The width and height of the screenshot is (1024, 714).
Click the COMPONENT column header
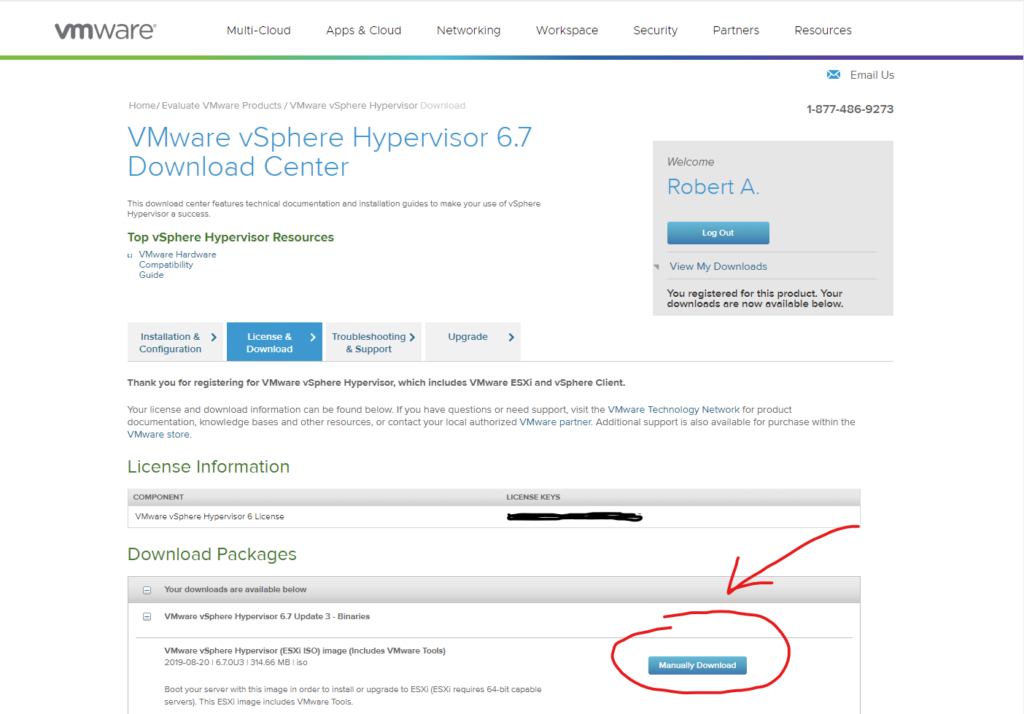pyautogui.click(x=158, y=497)
